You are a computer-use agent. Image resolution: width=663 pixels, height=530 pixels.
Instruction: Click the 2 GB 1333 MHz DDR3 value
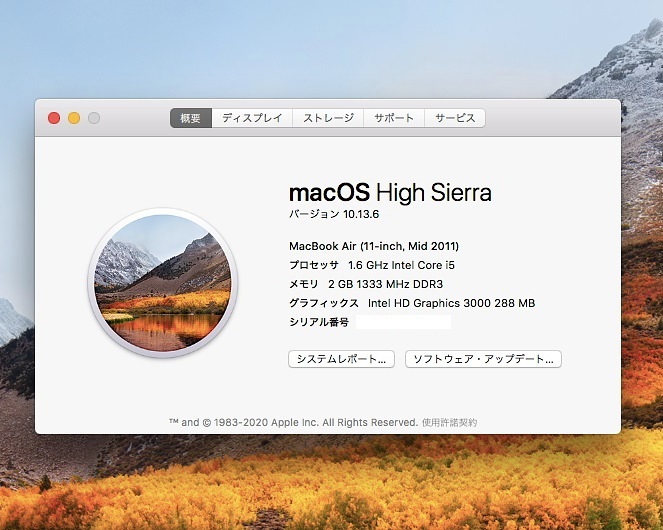(386, 284)
